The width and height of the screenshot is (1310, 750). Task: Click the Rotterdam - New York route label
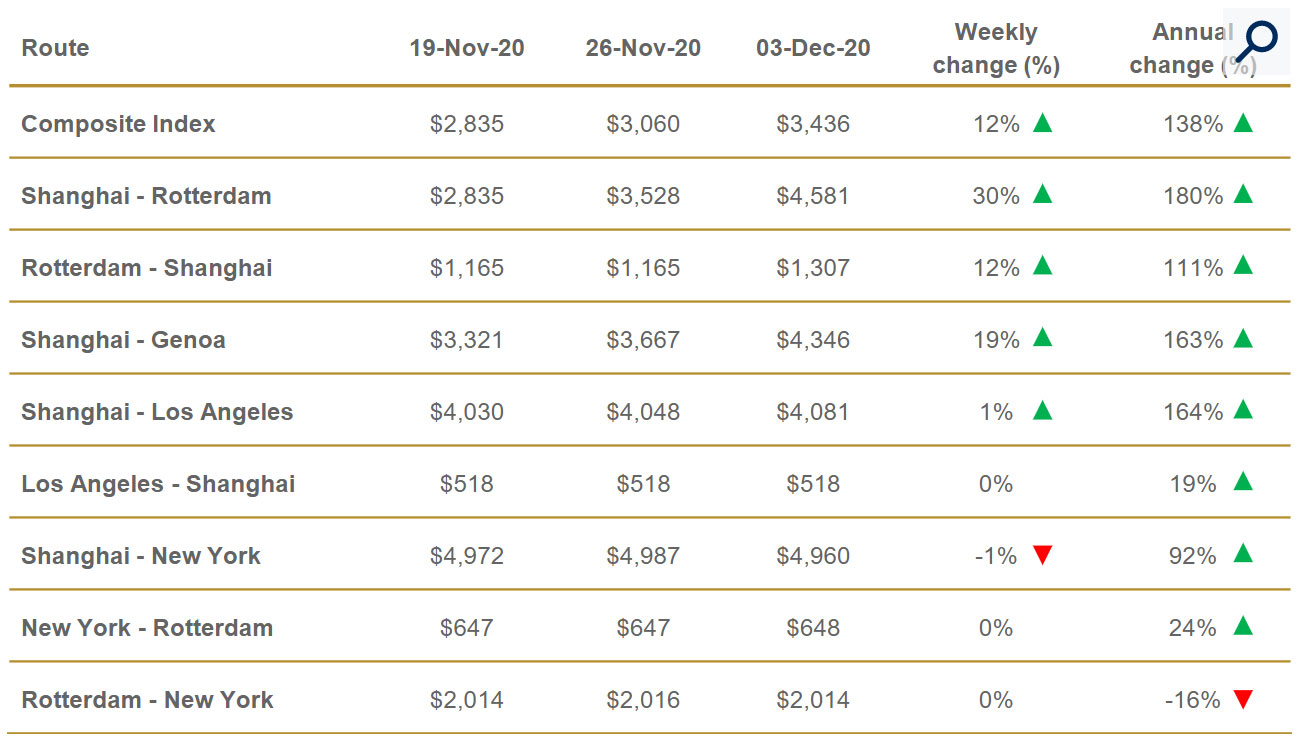pos(147,700)
